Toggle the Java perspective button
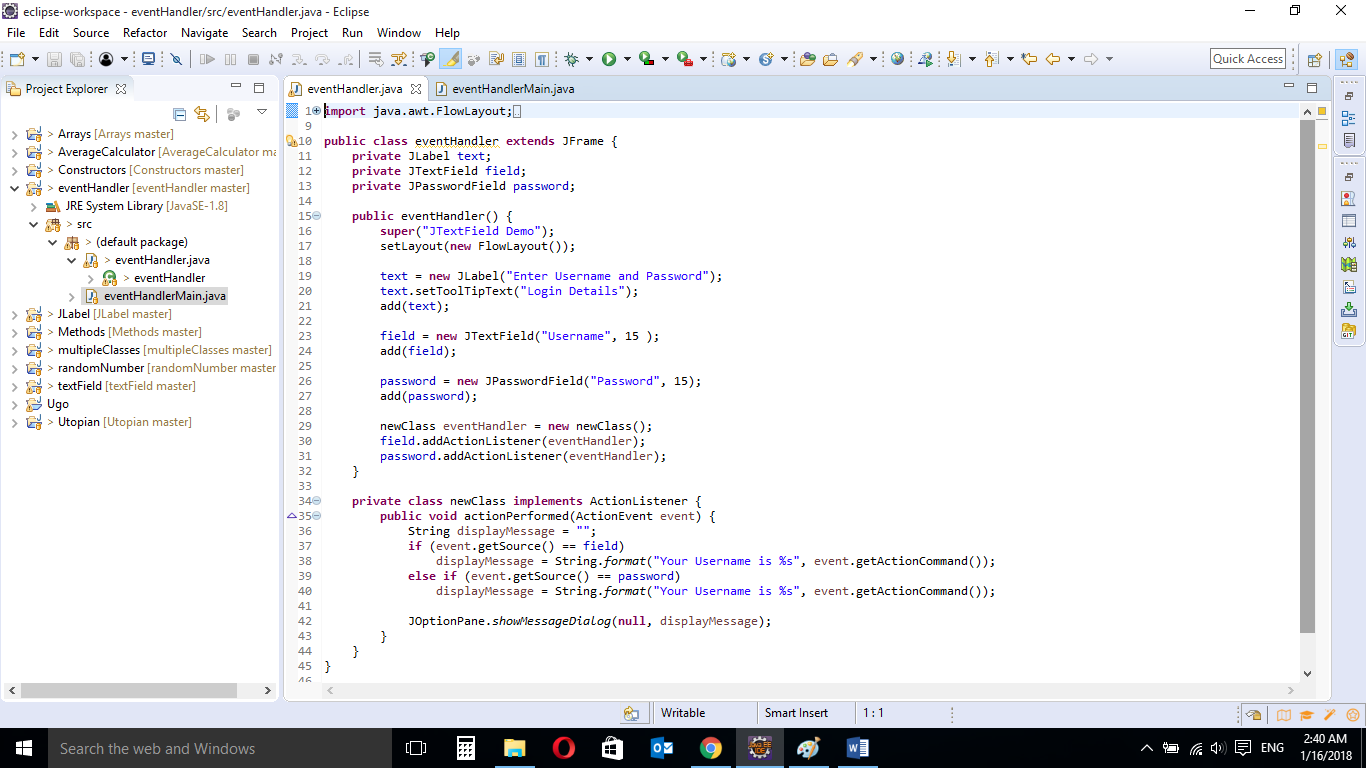Screen dimensions: 1366x768 [x=1346, y=60]
